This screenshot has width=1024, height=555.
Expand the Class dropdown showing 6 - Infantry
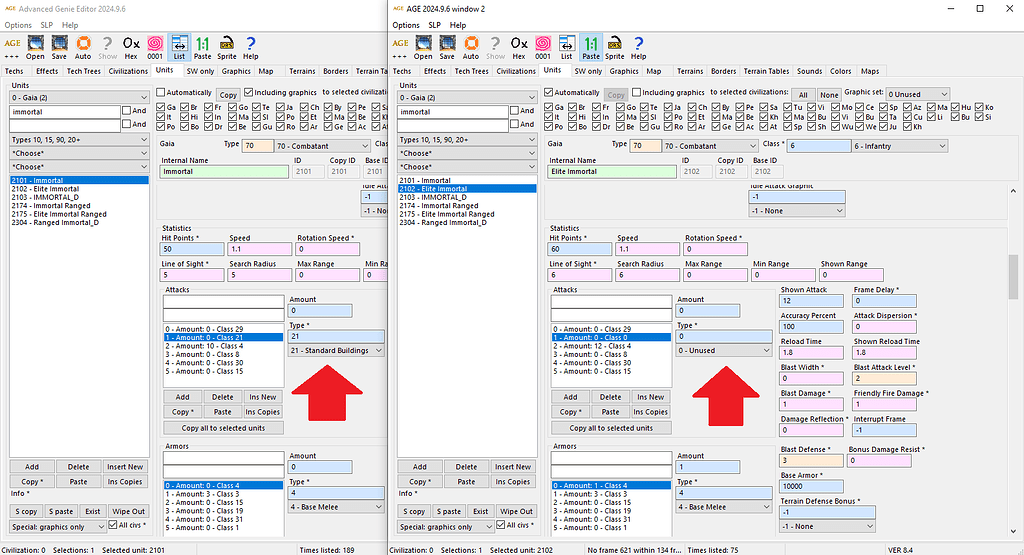pyautogui.click(x=898, y=146)
